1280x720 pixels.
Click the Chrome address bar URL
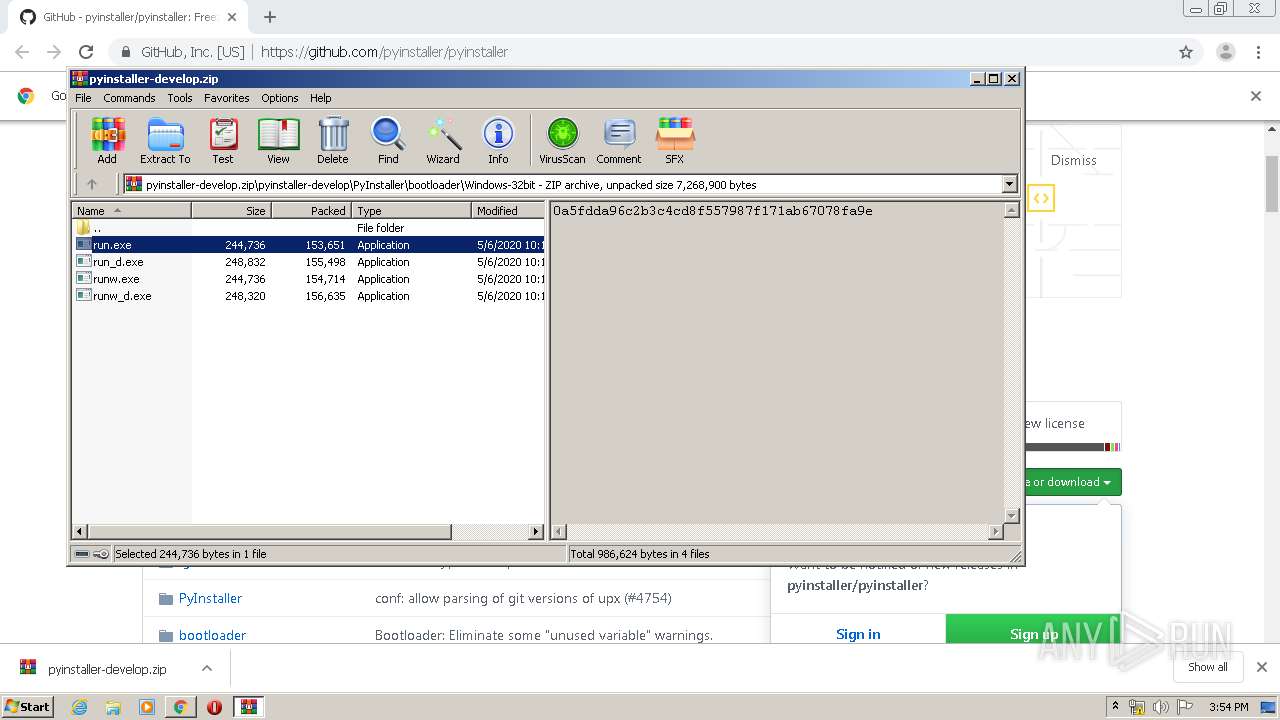coord(384,52)
